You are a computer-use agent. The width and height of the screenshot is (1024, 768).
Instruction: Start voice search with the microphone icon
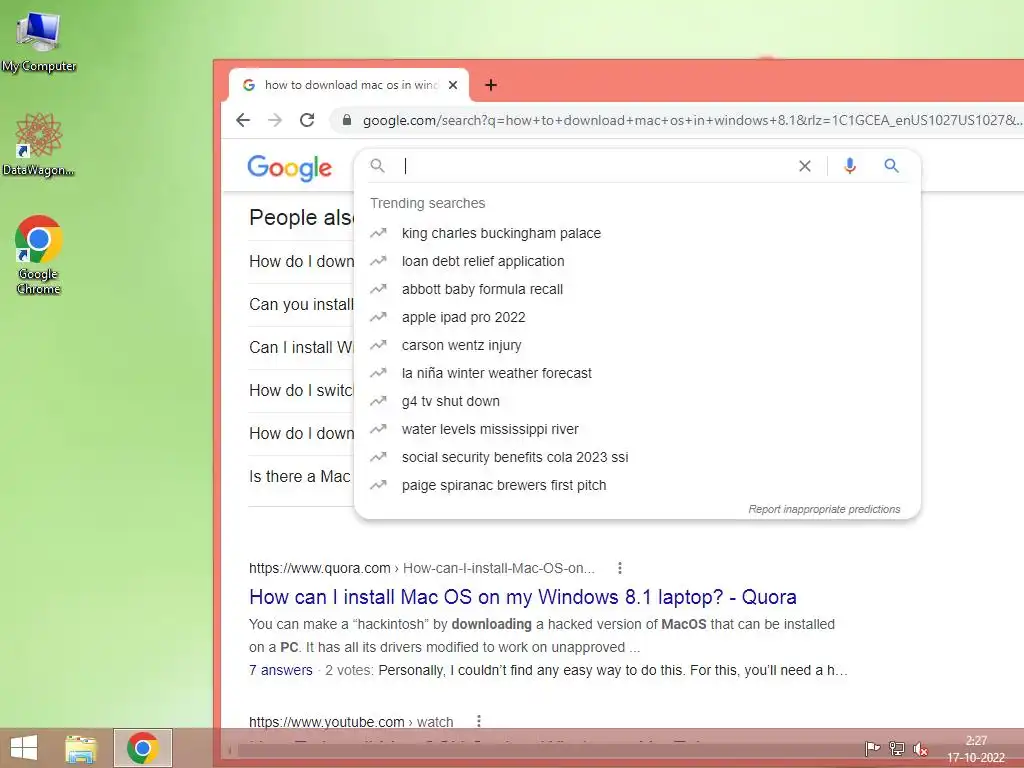click(849, 166)
